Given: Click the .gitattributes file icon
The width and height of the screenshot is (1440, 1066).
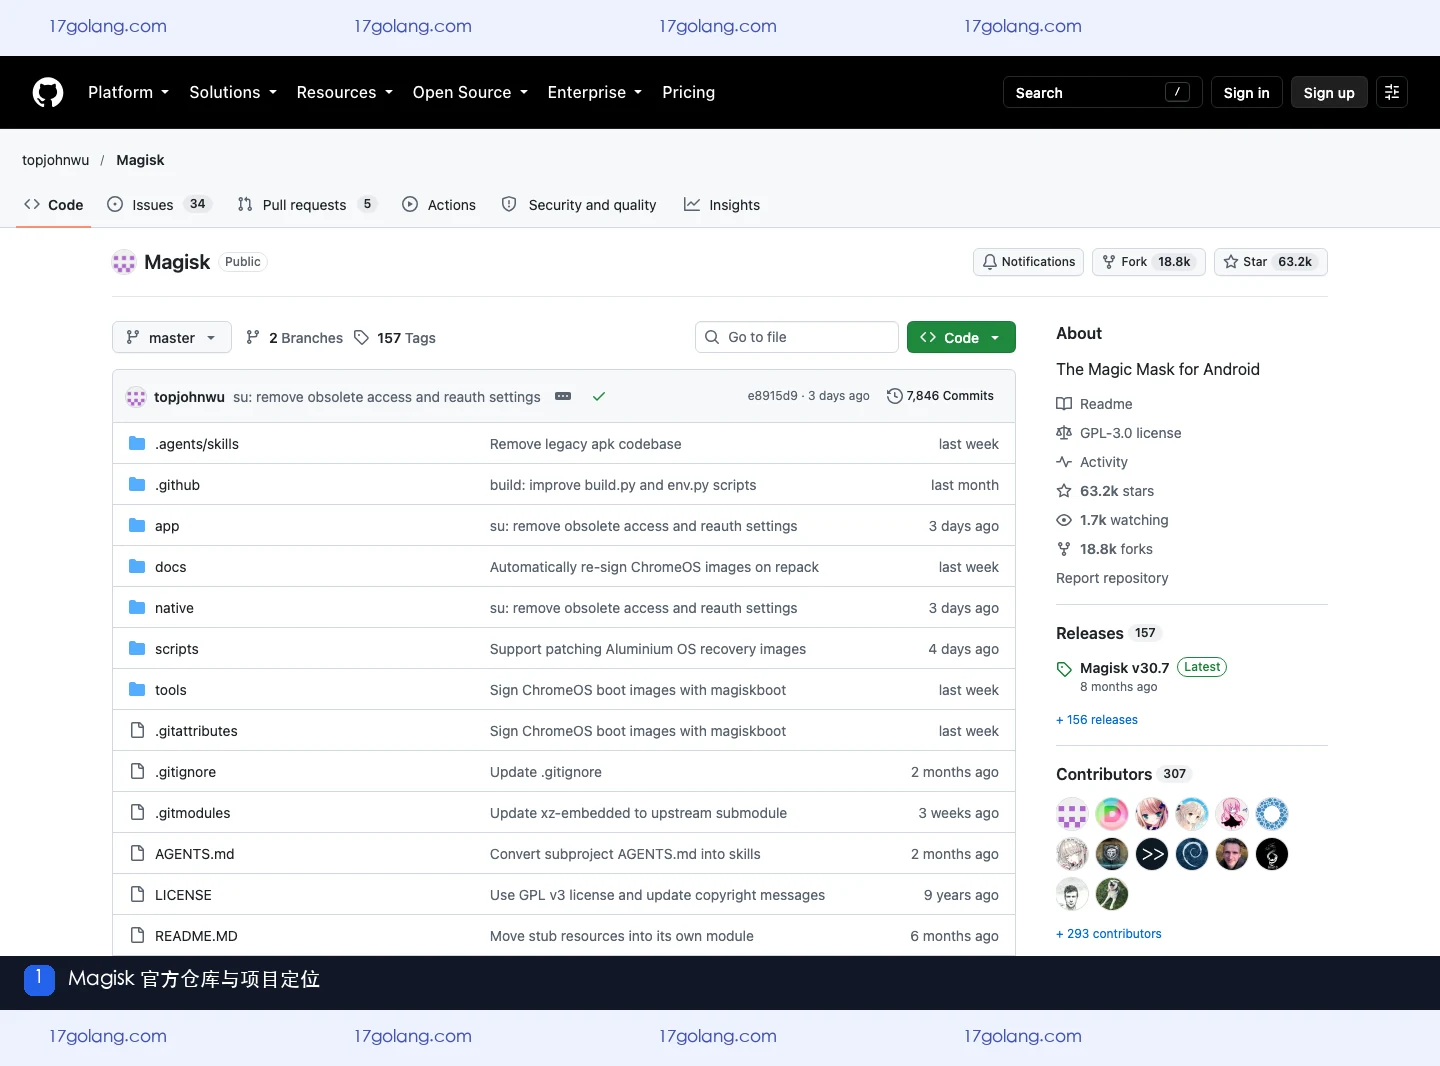Looking at the screenshot, I should point(137,731).
